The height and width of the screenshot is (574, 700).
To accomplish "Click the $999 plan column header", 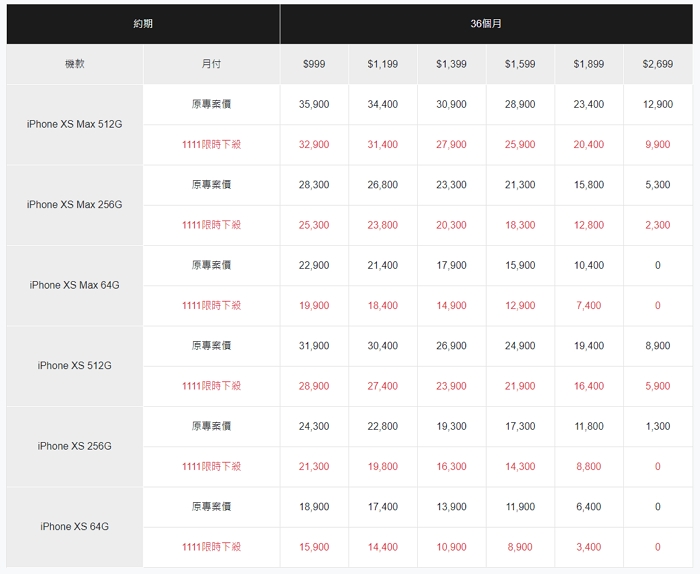I will pos(314,64).
